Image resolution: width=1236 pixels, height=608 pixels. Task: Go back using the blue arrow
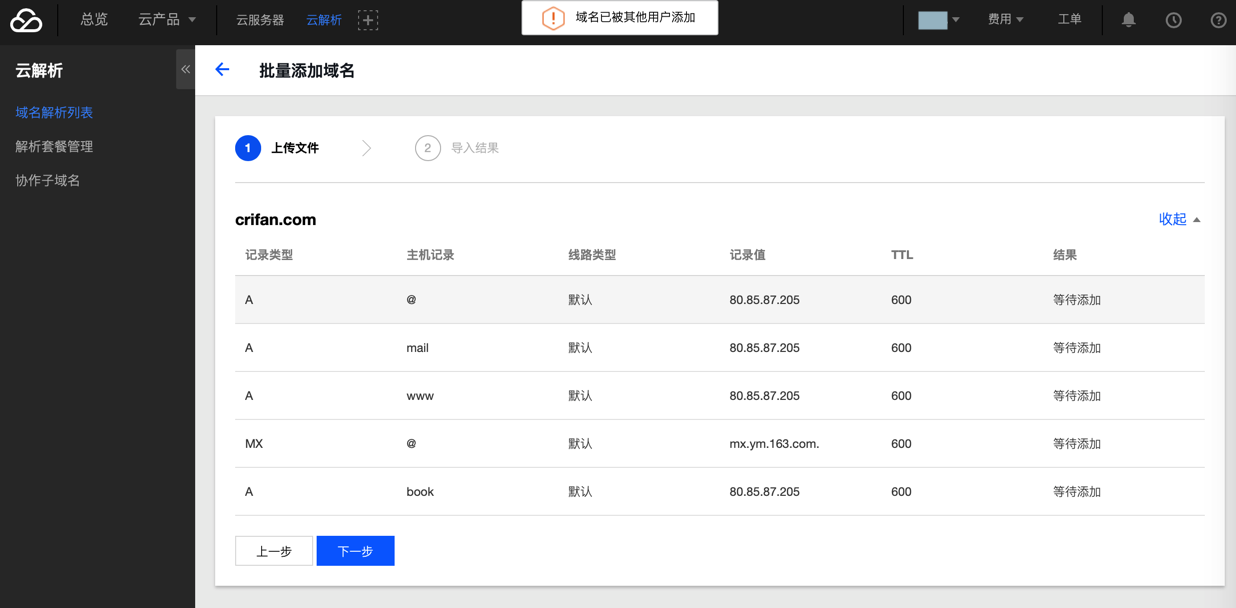click(222, 69)
